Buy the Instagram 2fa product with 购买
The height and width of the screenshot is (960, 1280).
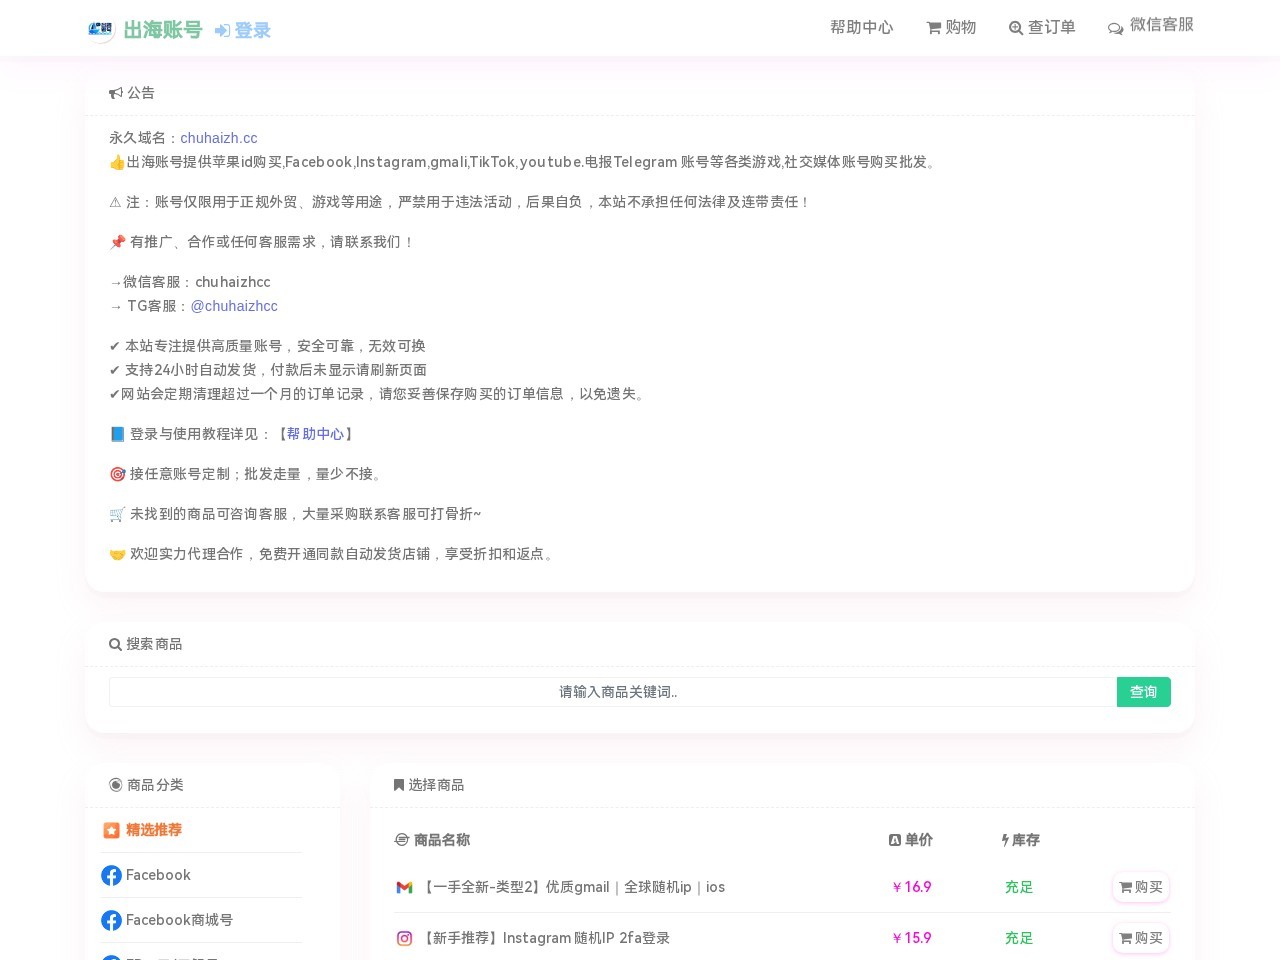1141,938
